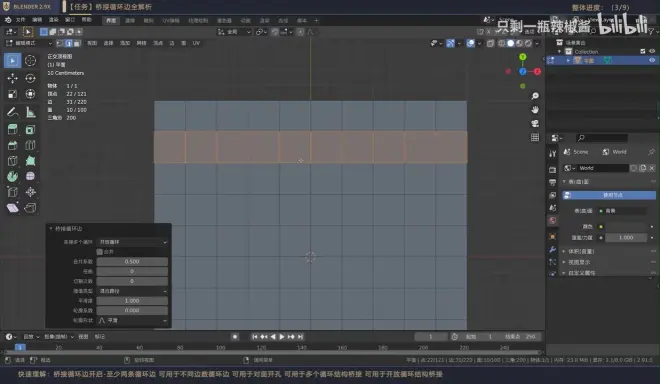
Task: Activate the 3D Cursor tool
Action: [30, 61]
